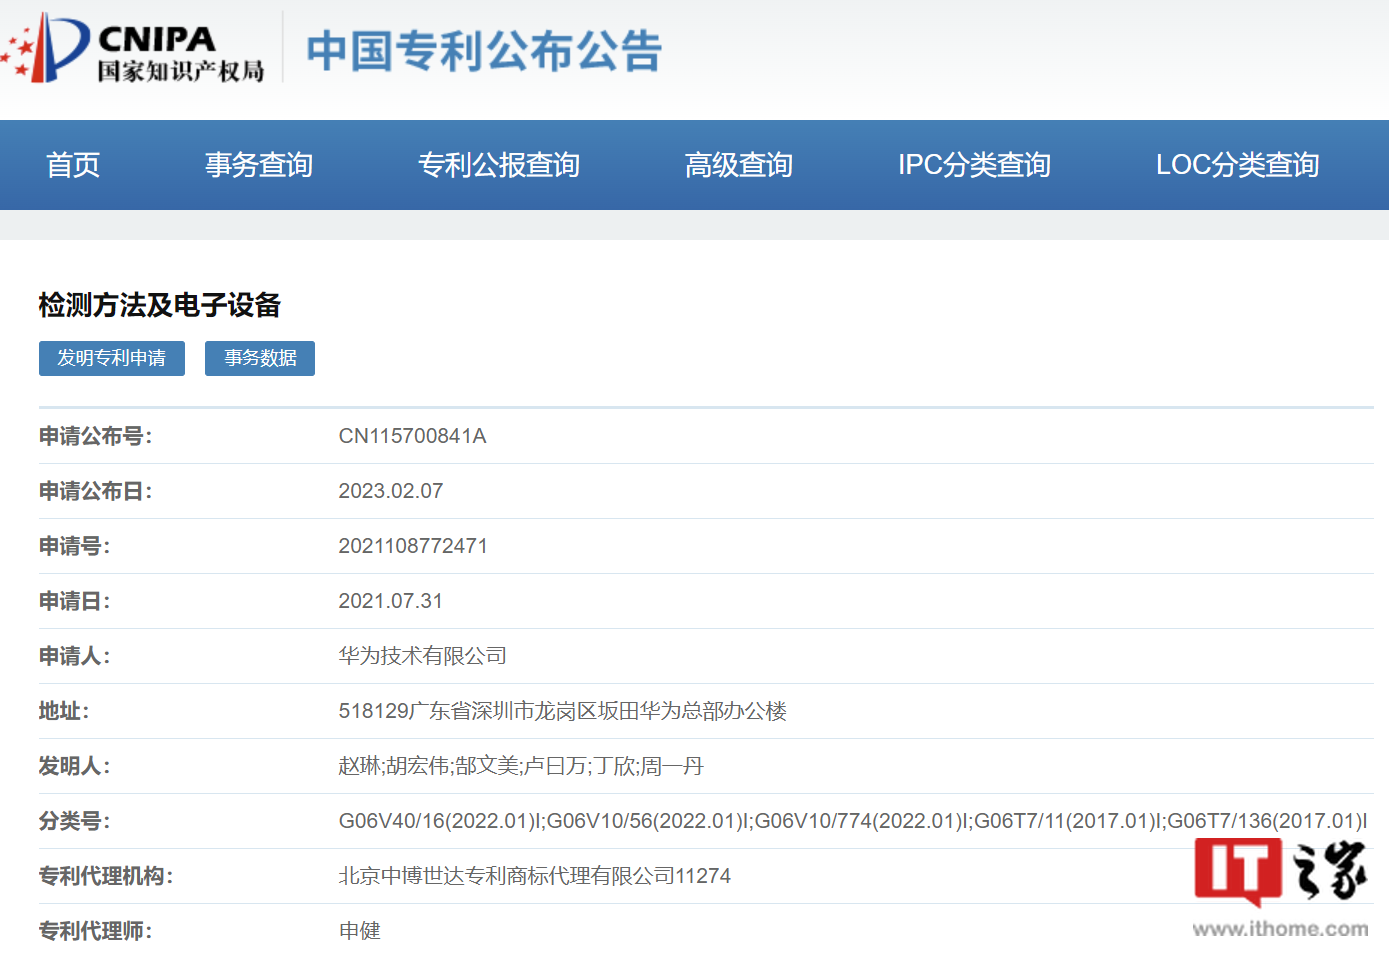Click the 国家知识产权局 text under CNIPA

181,71
